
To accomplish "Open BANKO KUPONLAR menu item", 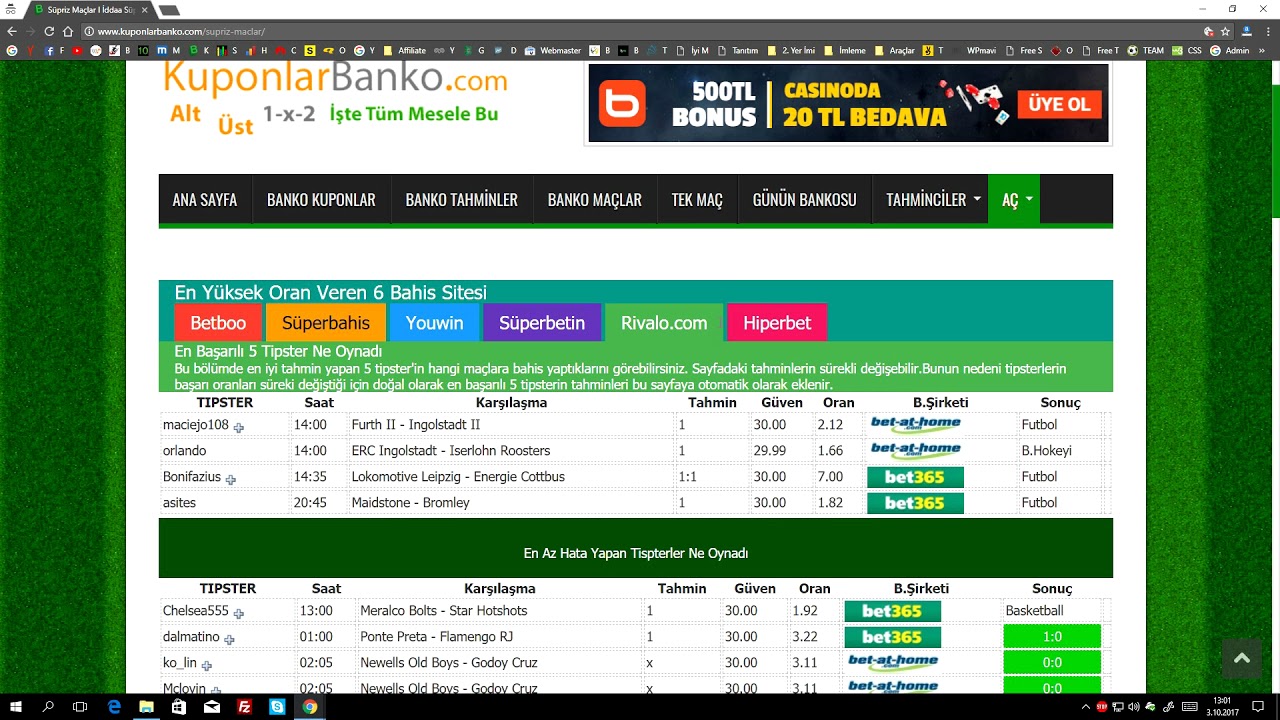I will 321,200.
